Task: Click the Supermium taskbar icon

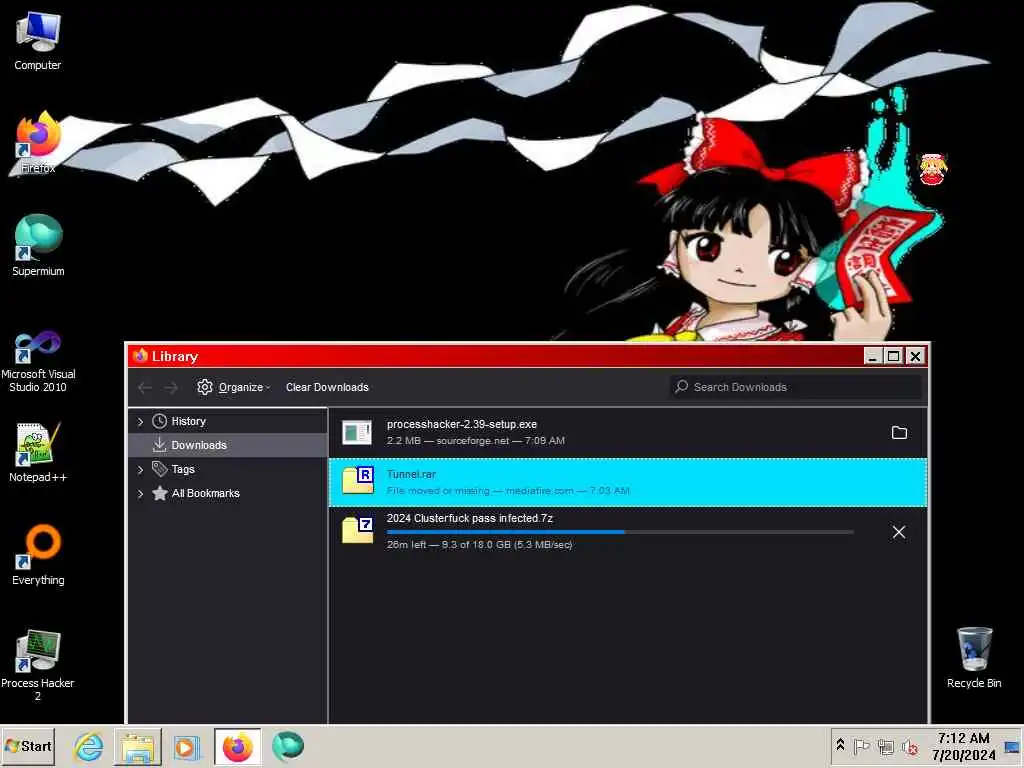Action: click(288, 746)
